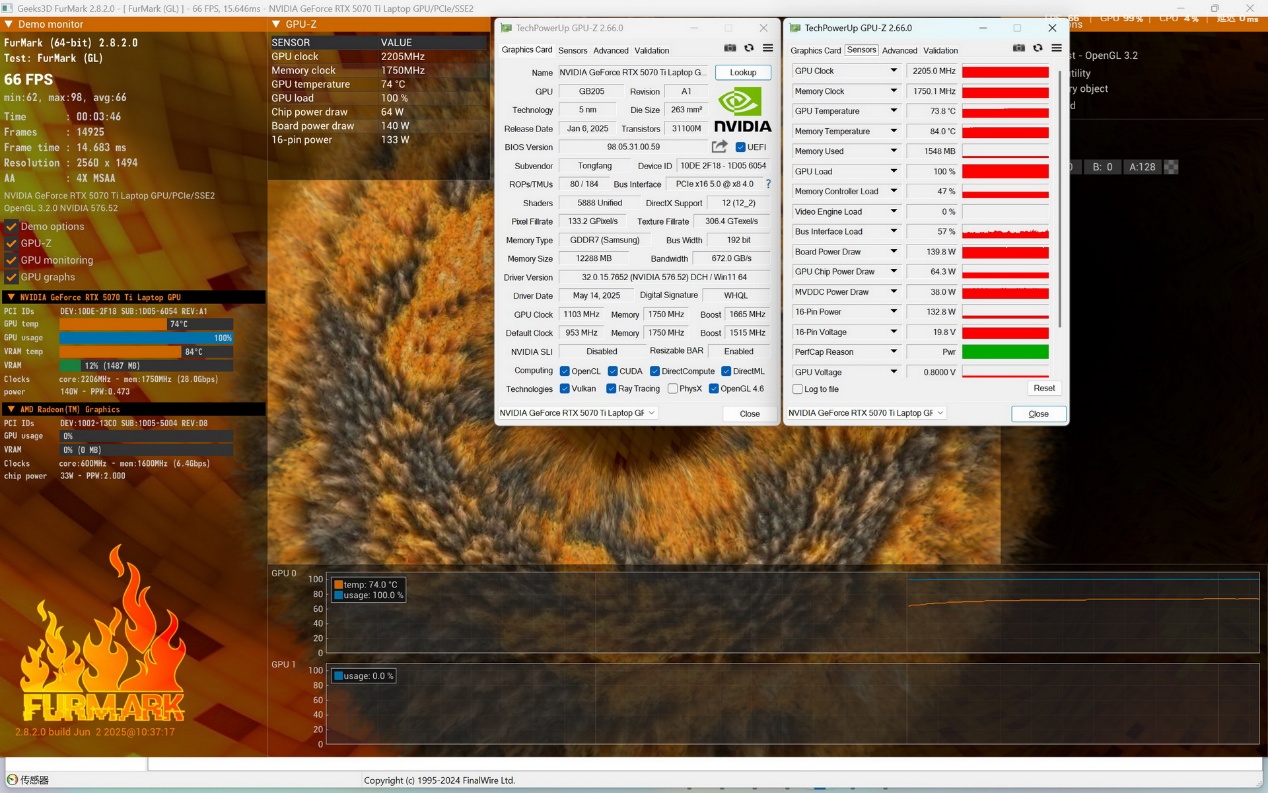Toggle the Vulkan checkbox
The height and width of the screenshot is (793, 1268).
[565, 389]
